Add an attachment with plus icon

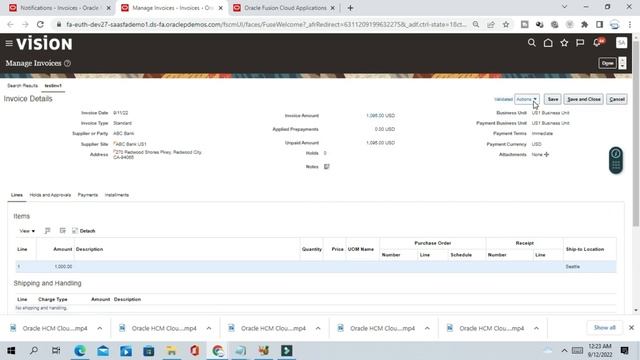tap(547, 154)
